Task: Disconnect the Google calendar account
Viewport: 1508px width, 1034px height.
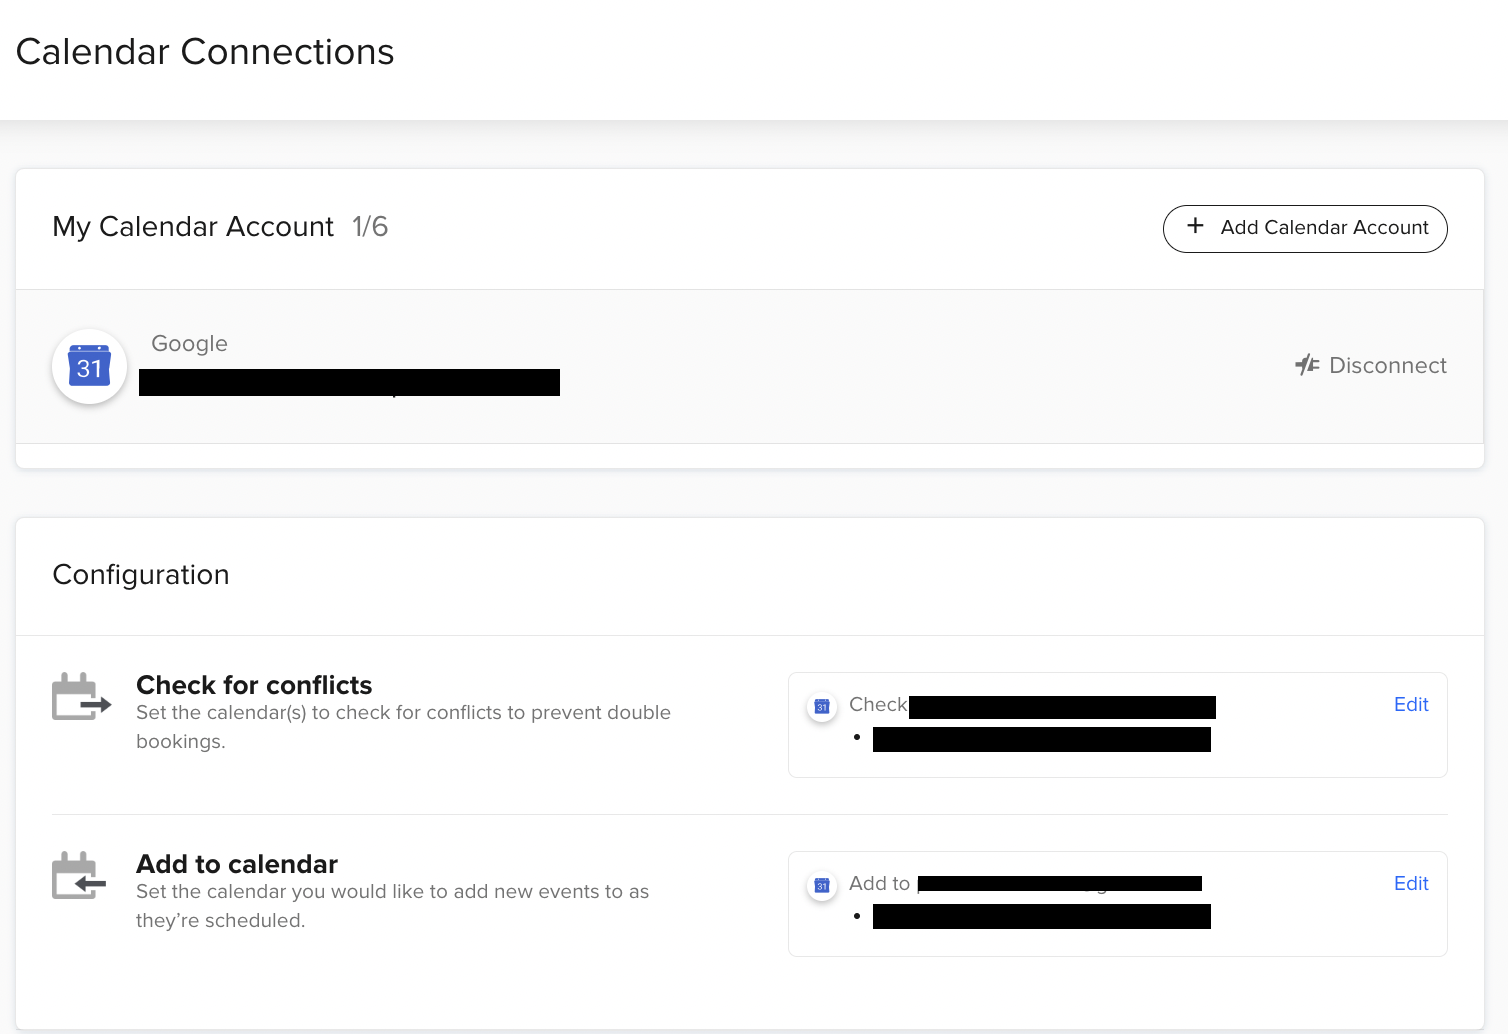Action: point(1371,365)
